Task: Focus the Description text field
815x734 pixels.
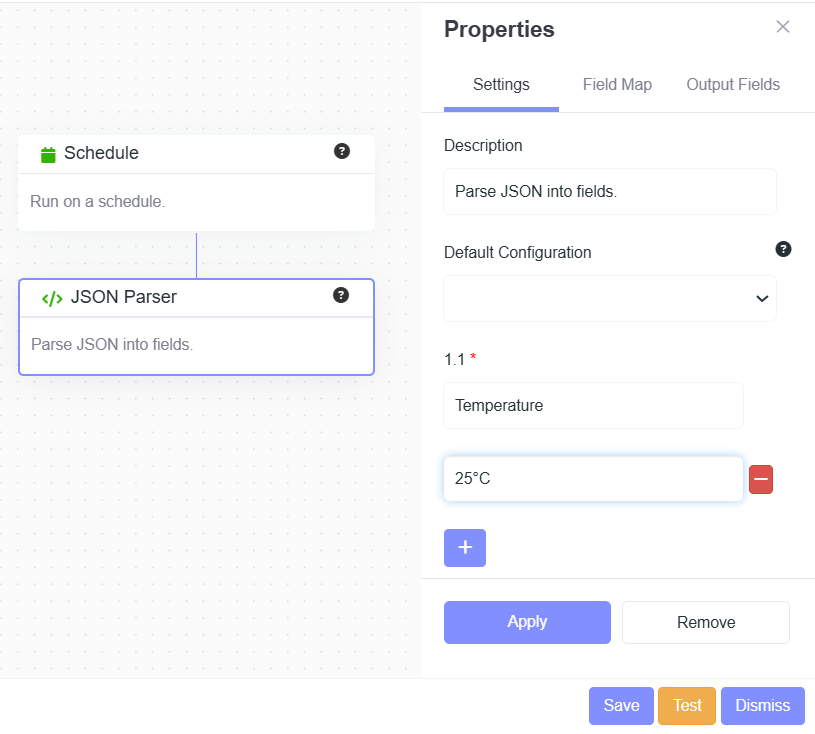Action: pyautogui.click(x=610, y=191)
